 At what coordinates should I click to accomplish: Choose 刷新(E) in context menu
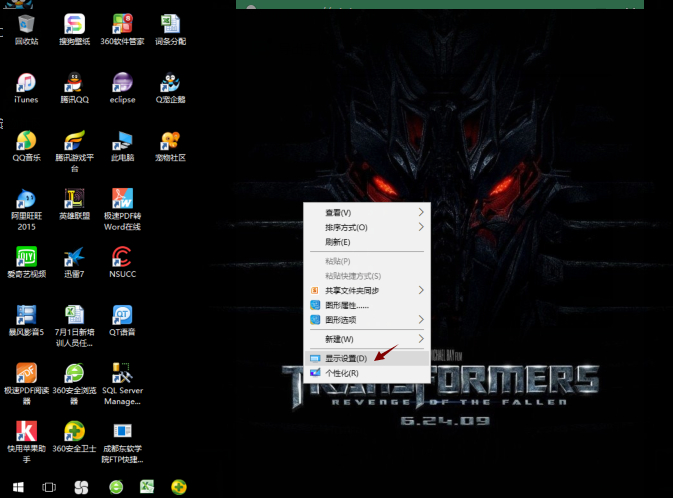click(367, 242)
